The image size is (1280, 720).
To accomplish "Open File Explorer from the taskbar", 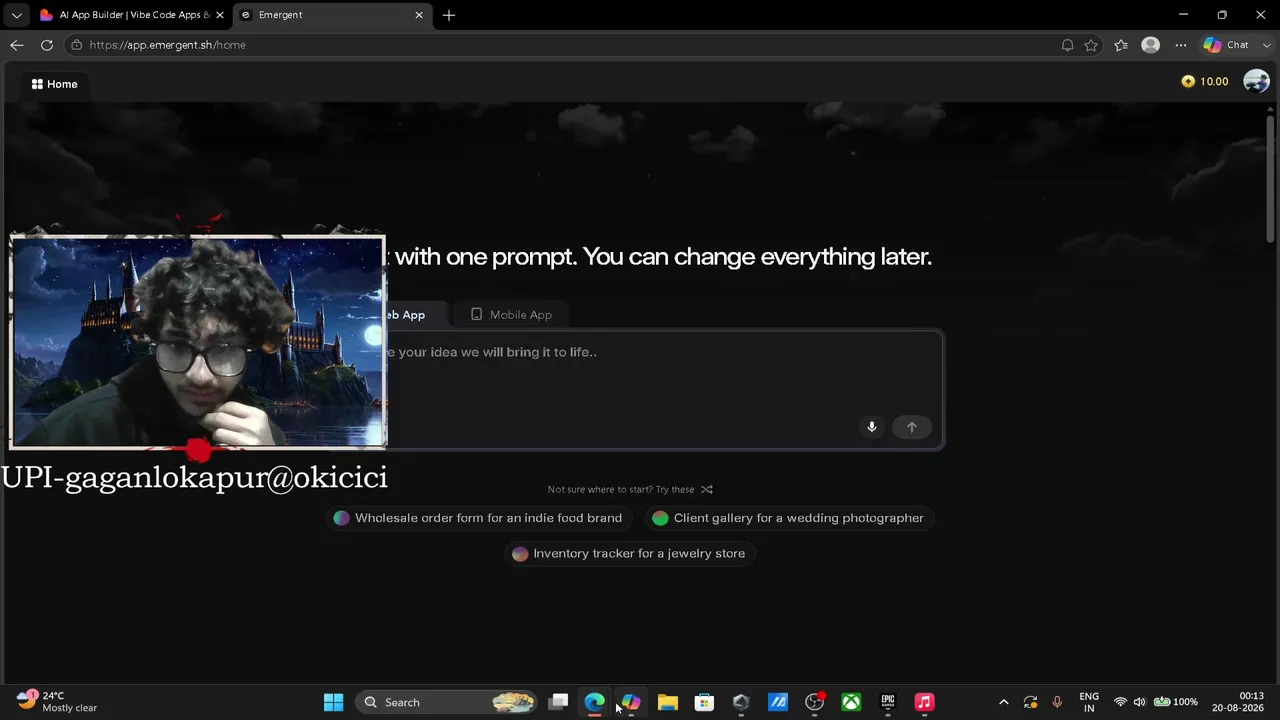I will 668,702.
